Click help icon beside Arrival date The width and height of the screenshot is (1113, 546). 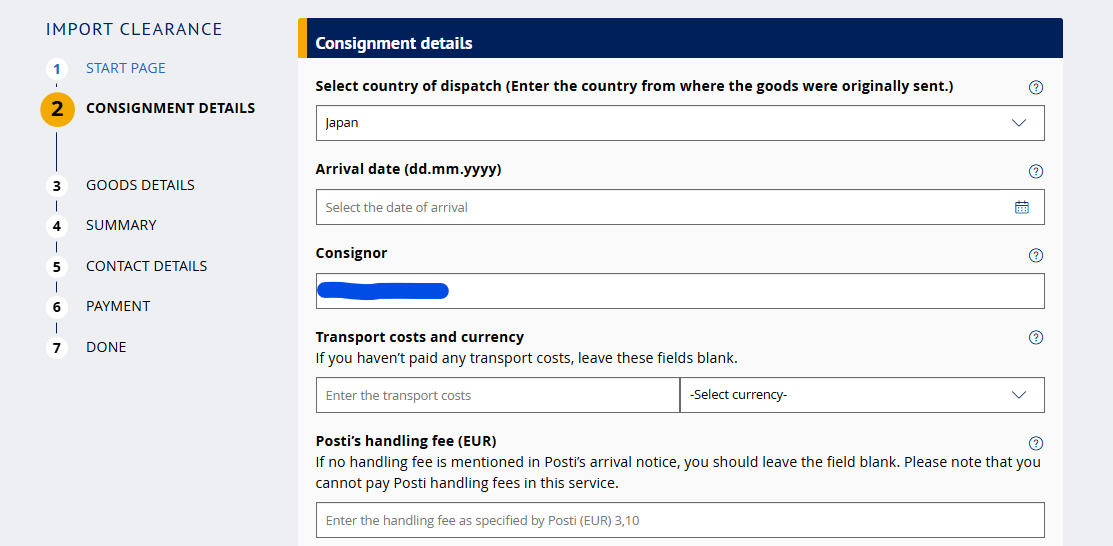point(1036,171)
